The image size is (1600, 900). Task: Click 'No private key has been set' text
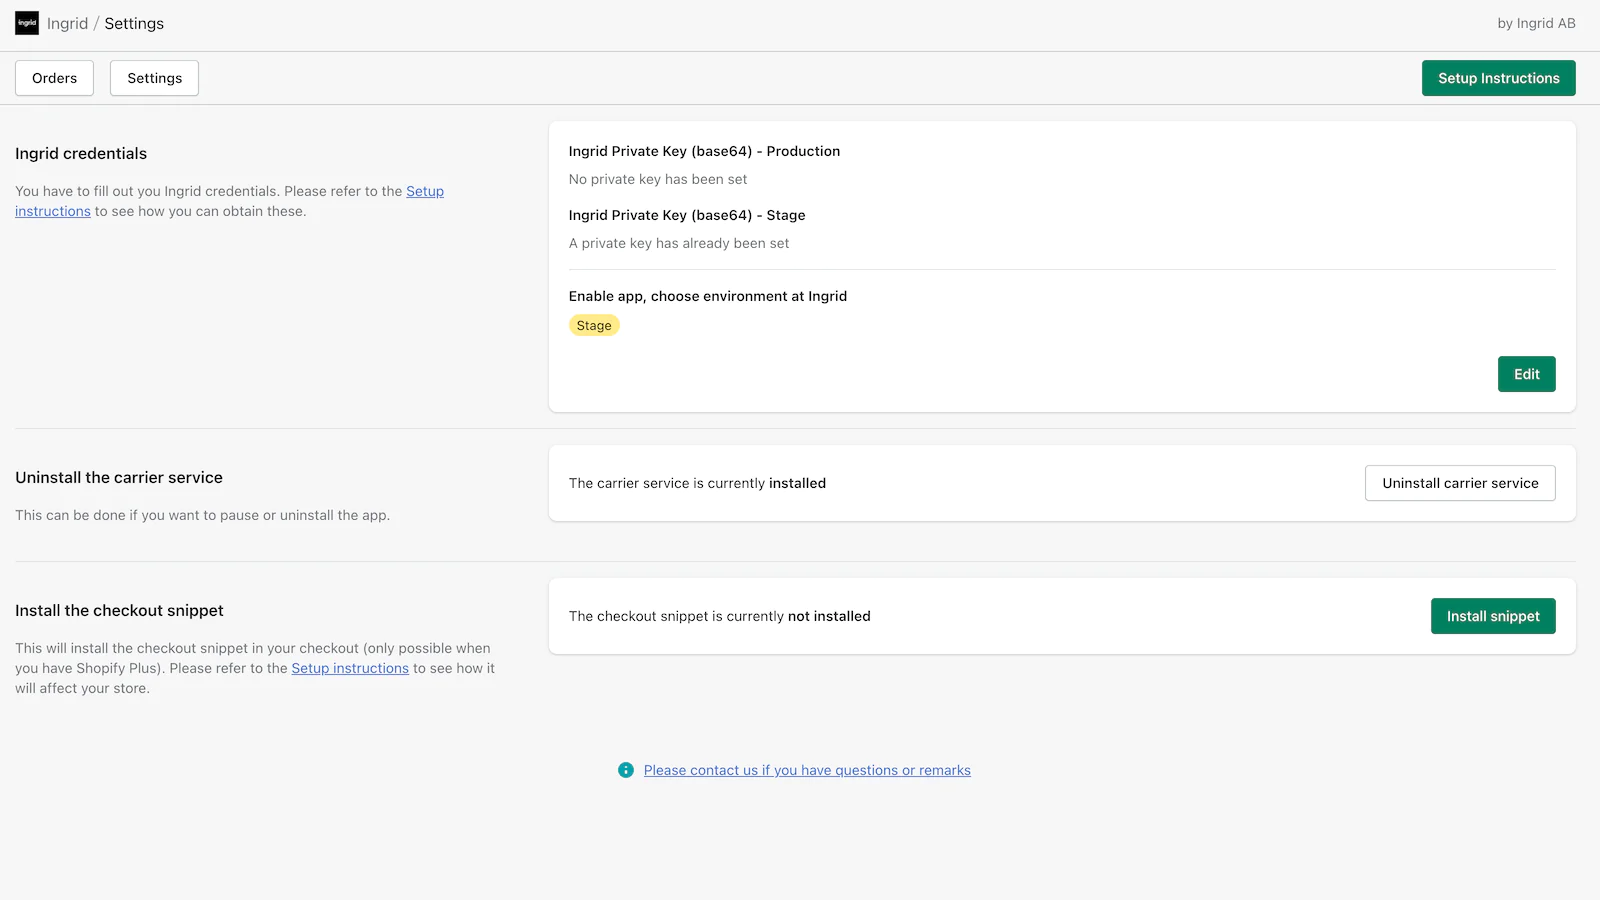(658, 179)
